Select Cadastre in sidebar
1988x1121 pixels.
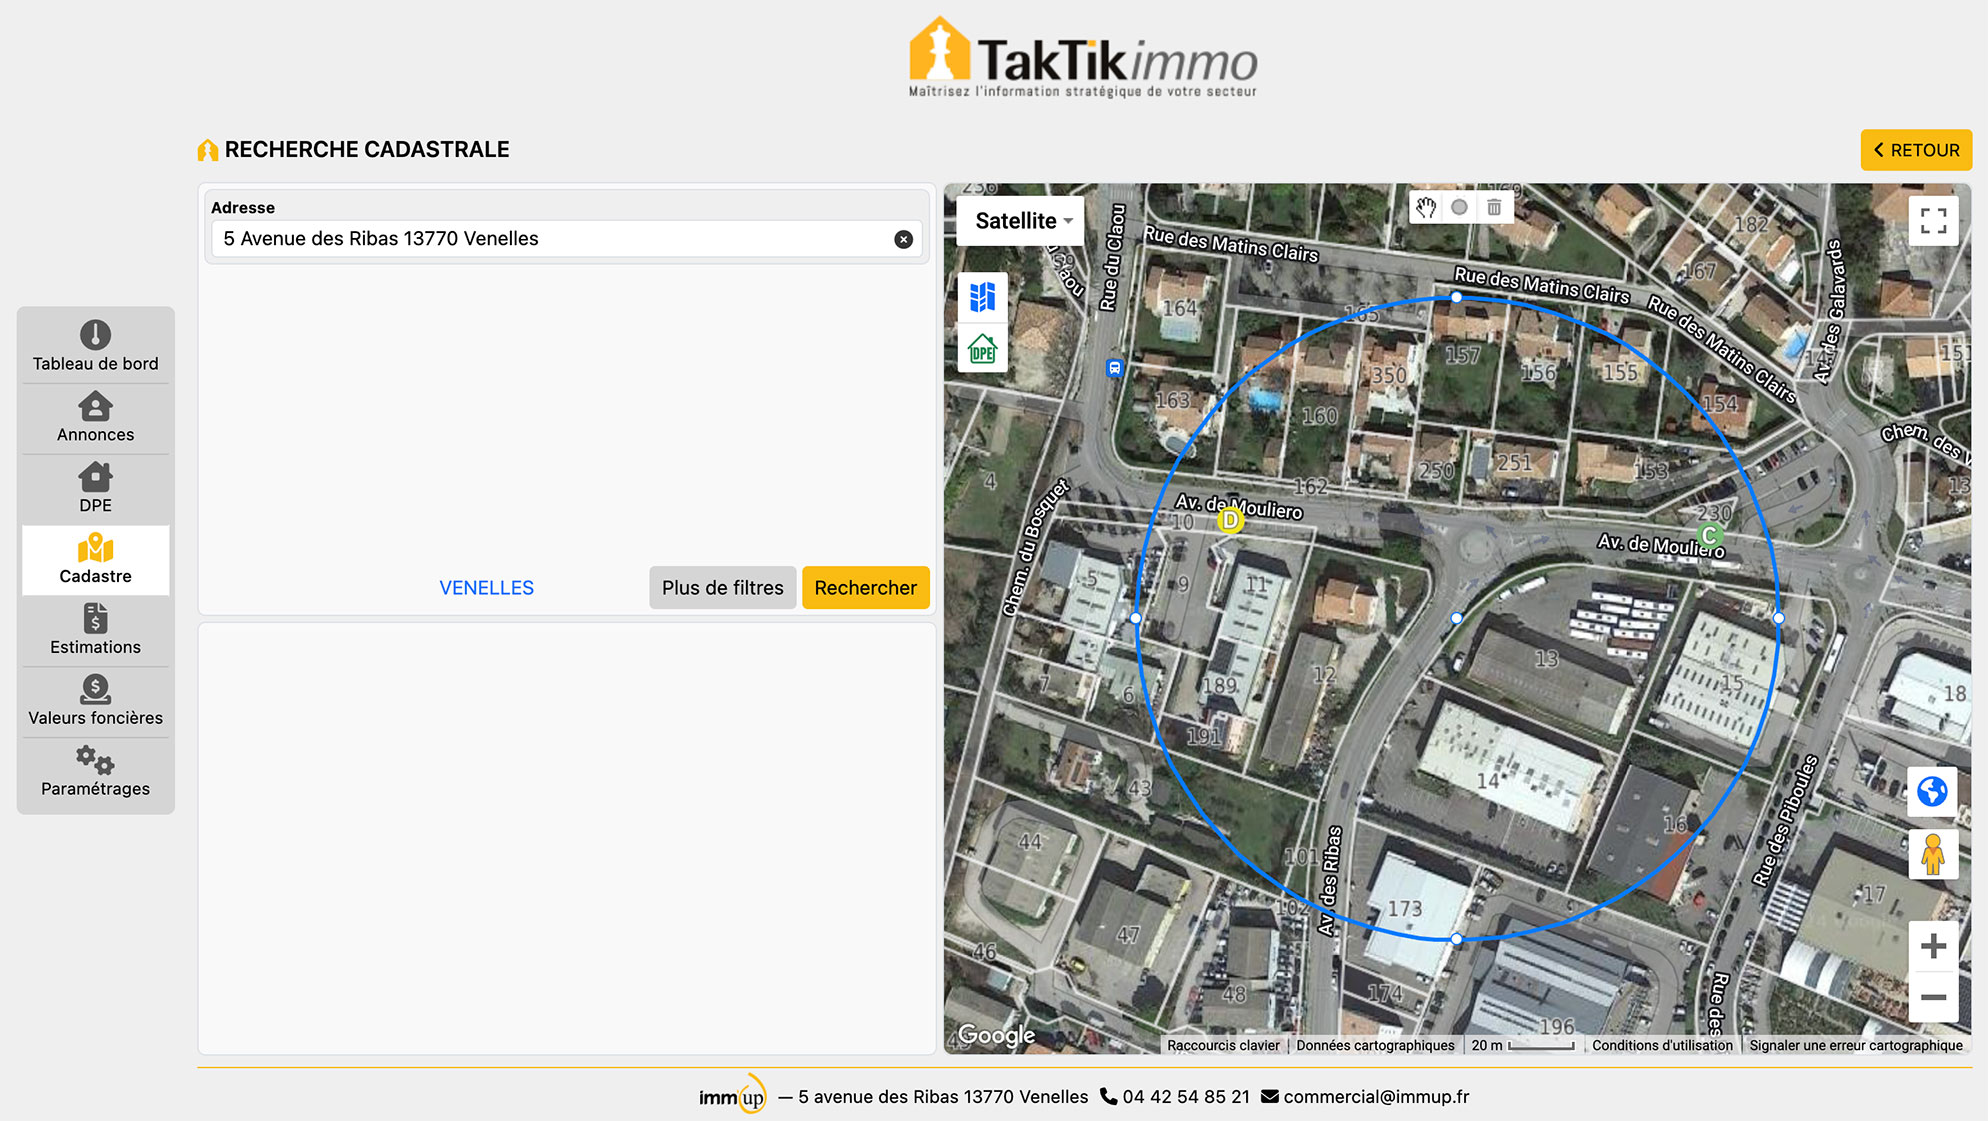point(96,560)
